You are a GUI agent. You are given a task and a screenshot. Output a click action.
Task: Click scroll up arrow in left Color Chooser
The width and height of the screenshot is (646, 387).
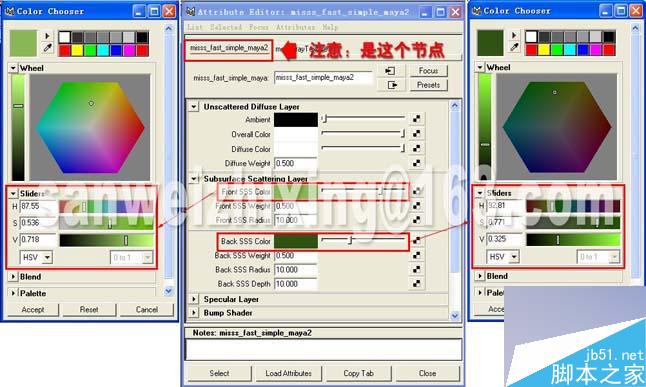pyautogui.click(x=169, y=28)
